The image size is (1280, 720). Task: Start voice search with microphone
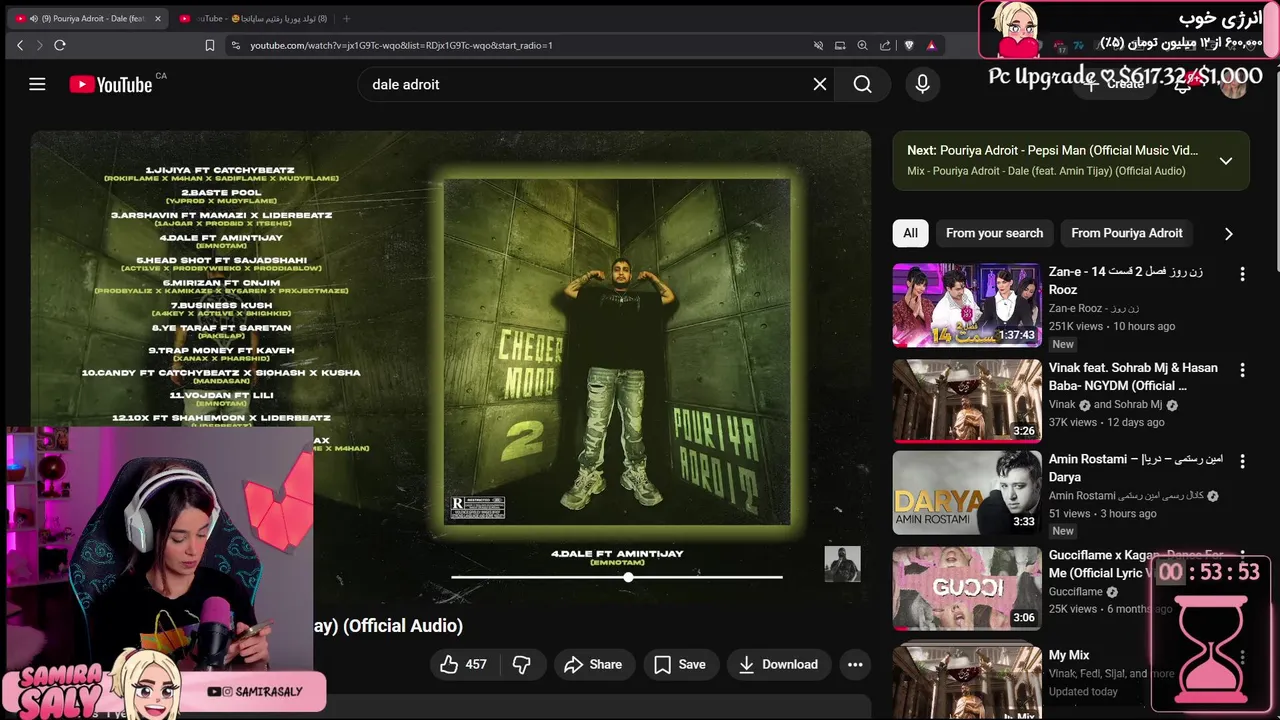click(x=922, y=84)
